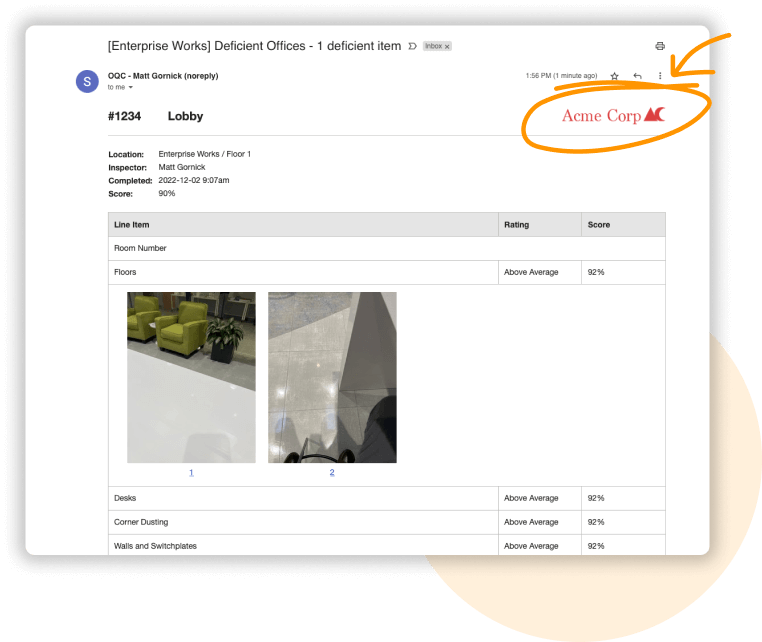The width and height of the screenshot is (762, 642).
Task: Open the three-dot more options menu
Action: click(660, 76)
